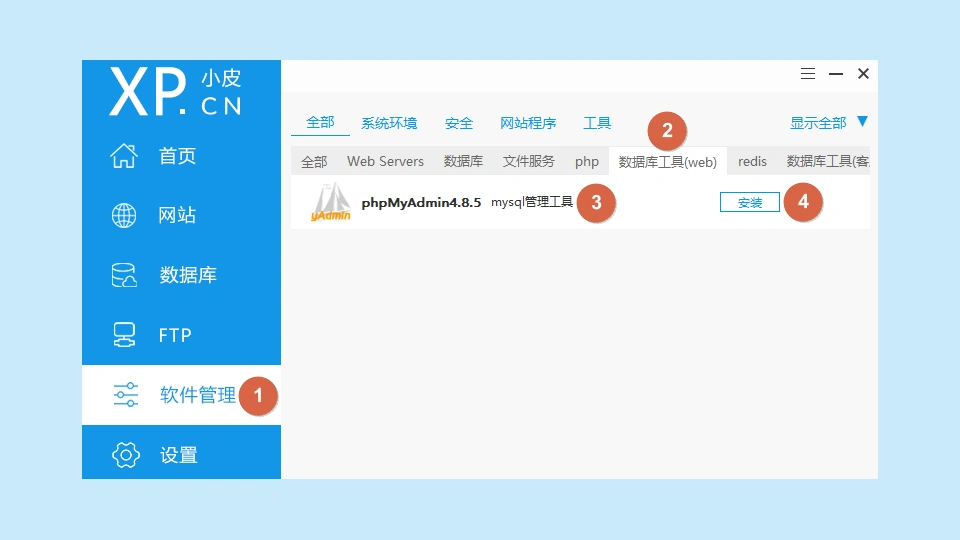Image resolution: width=960 pixels, height=540 pixels.
Task: Click the XP 小皮 logo
Action: (176, 92)
